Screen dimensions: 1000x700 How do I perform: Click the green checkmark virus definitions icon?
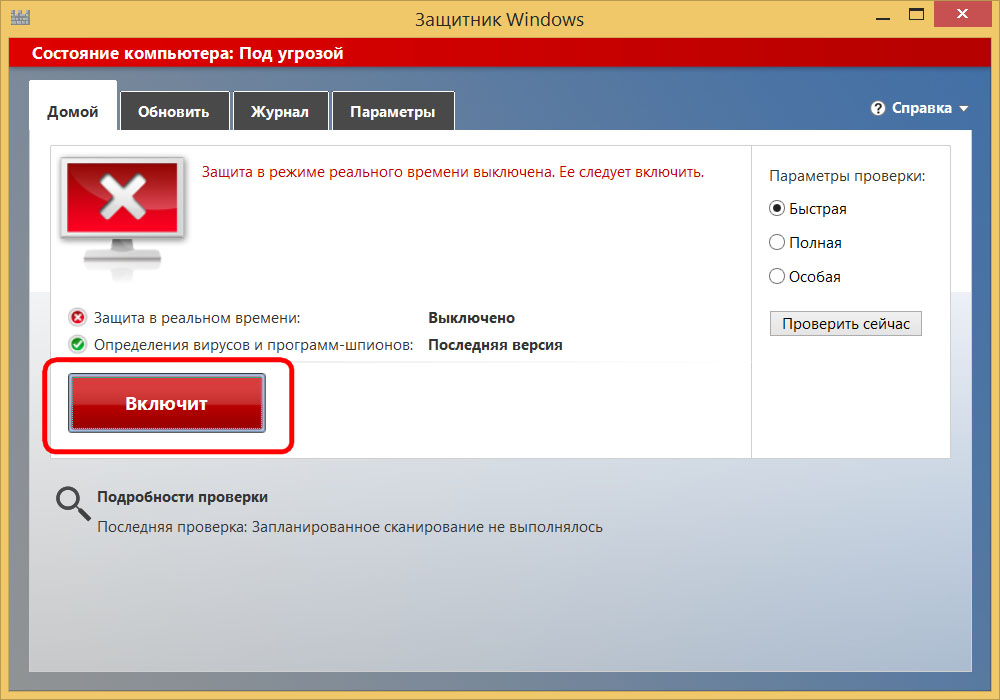(78, 344)
